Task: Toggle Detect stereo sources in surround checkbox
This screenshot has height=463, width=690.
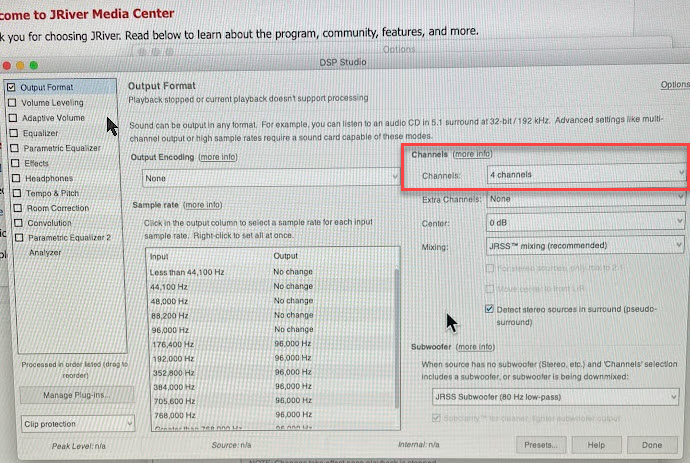Action: click(x=489, y=309)
